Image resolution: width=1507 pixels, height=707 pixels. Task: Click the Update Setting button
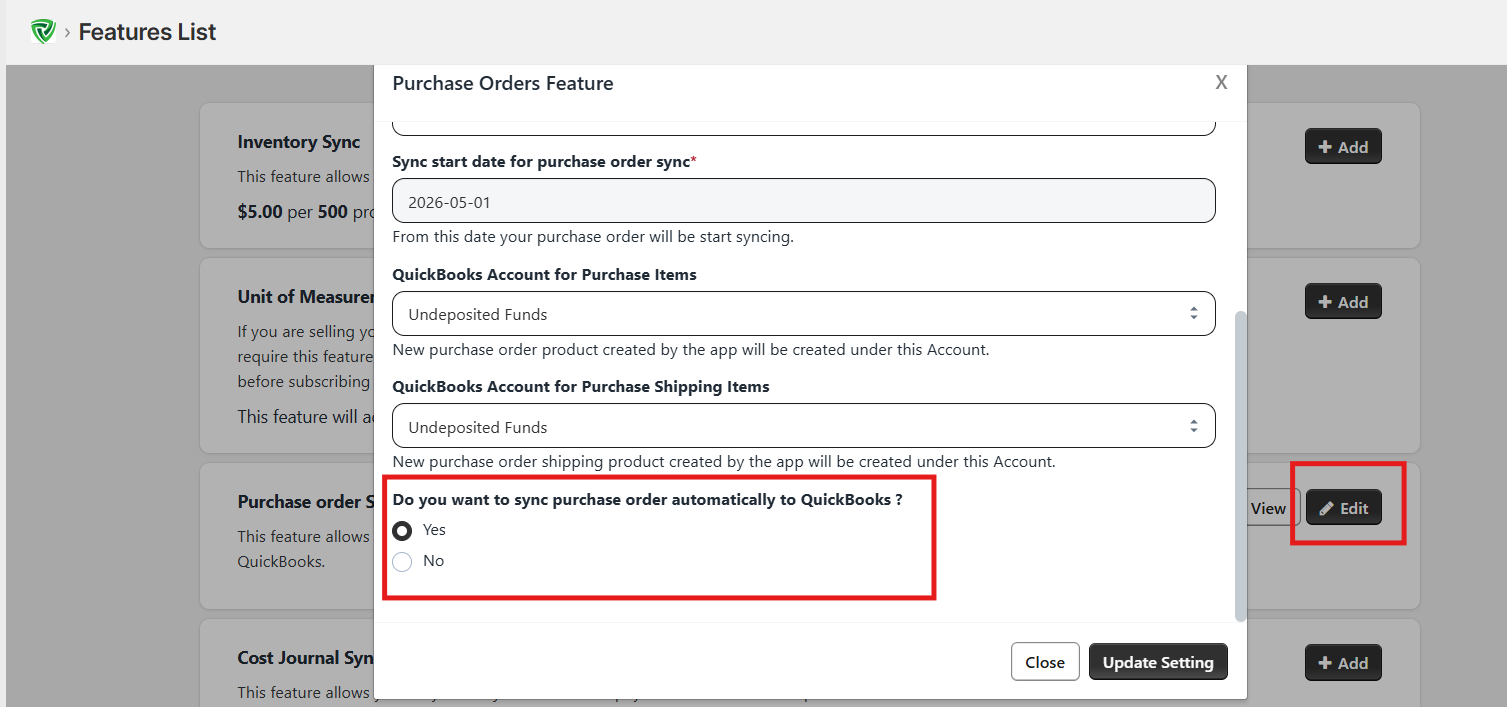coord(1158,662)
